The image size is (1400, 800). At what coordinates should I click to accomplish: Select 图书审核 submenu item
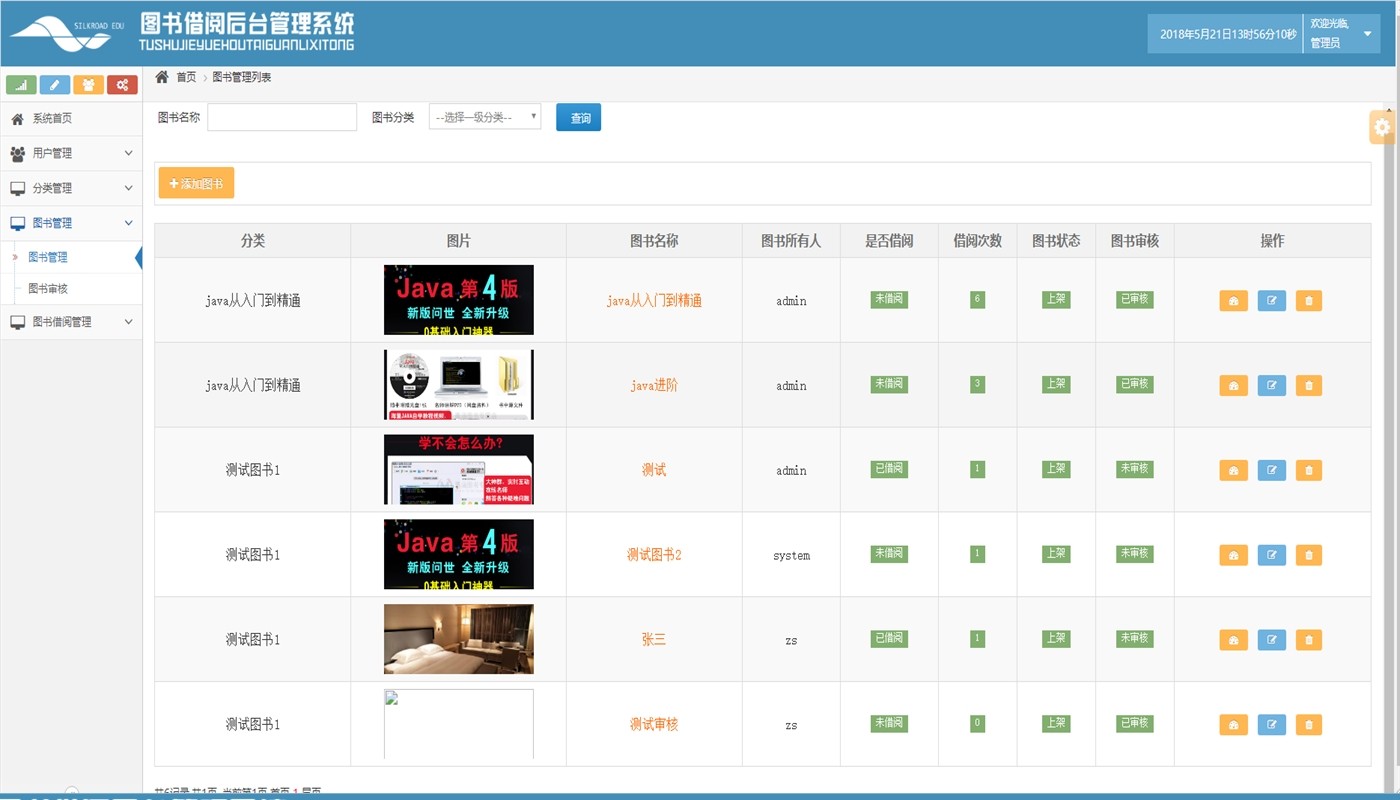(x=48, y=289)
